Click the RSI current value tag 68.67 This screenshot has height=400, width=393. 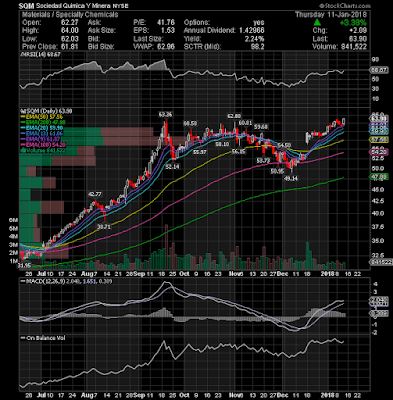(x=379, y=70)
